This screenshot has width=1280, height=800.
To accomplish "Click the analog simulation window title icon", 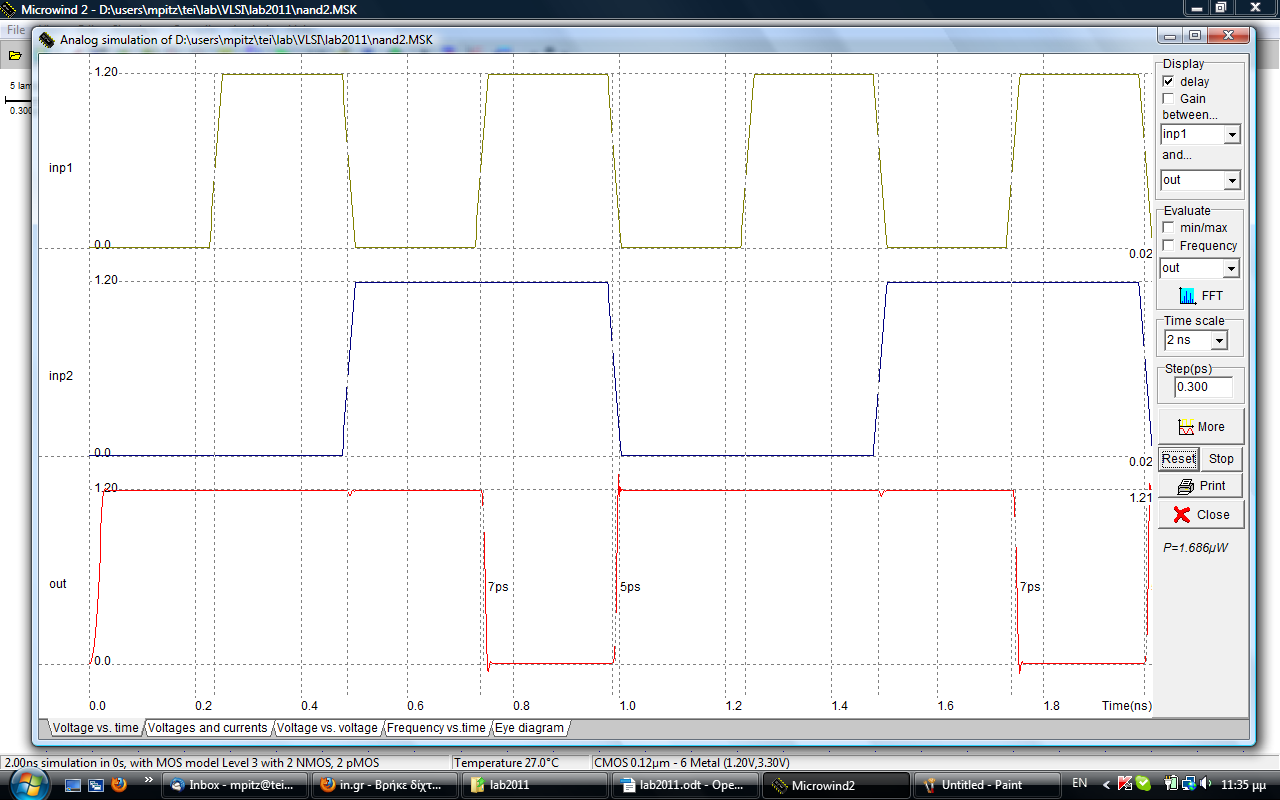I will coord(47,39).
